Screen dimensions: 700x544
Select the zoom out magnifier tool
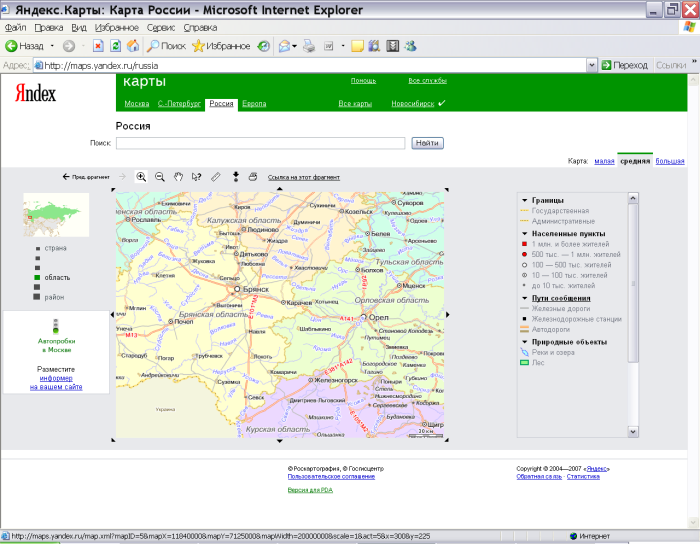point(160,176)
